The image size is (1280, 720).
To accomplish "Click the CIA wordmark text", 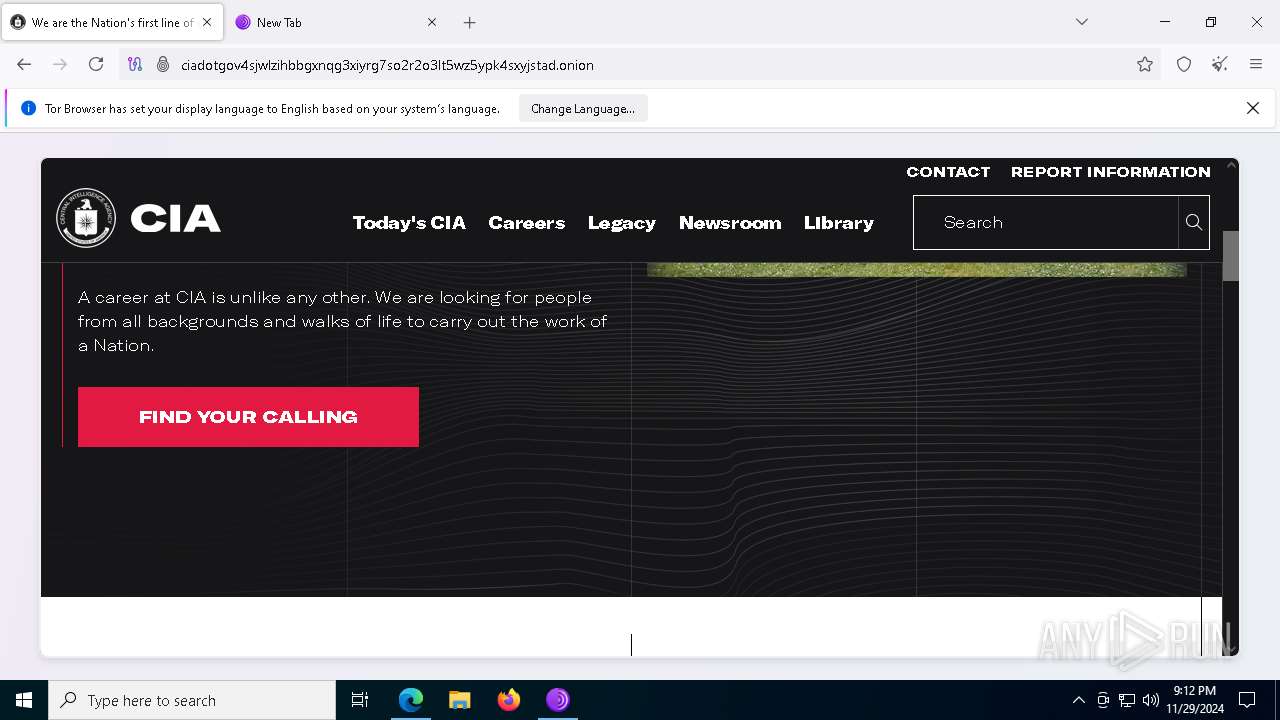I will tap(175, 219).
